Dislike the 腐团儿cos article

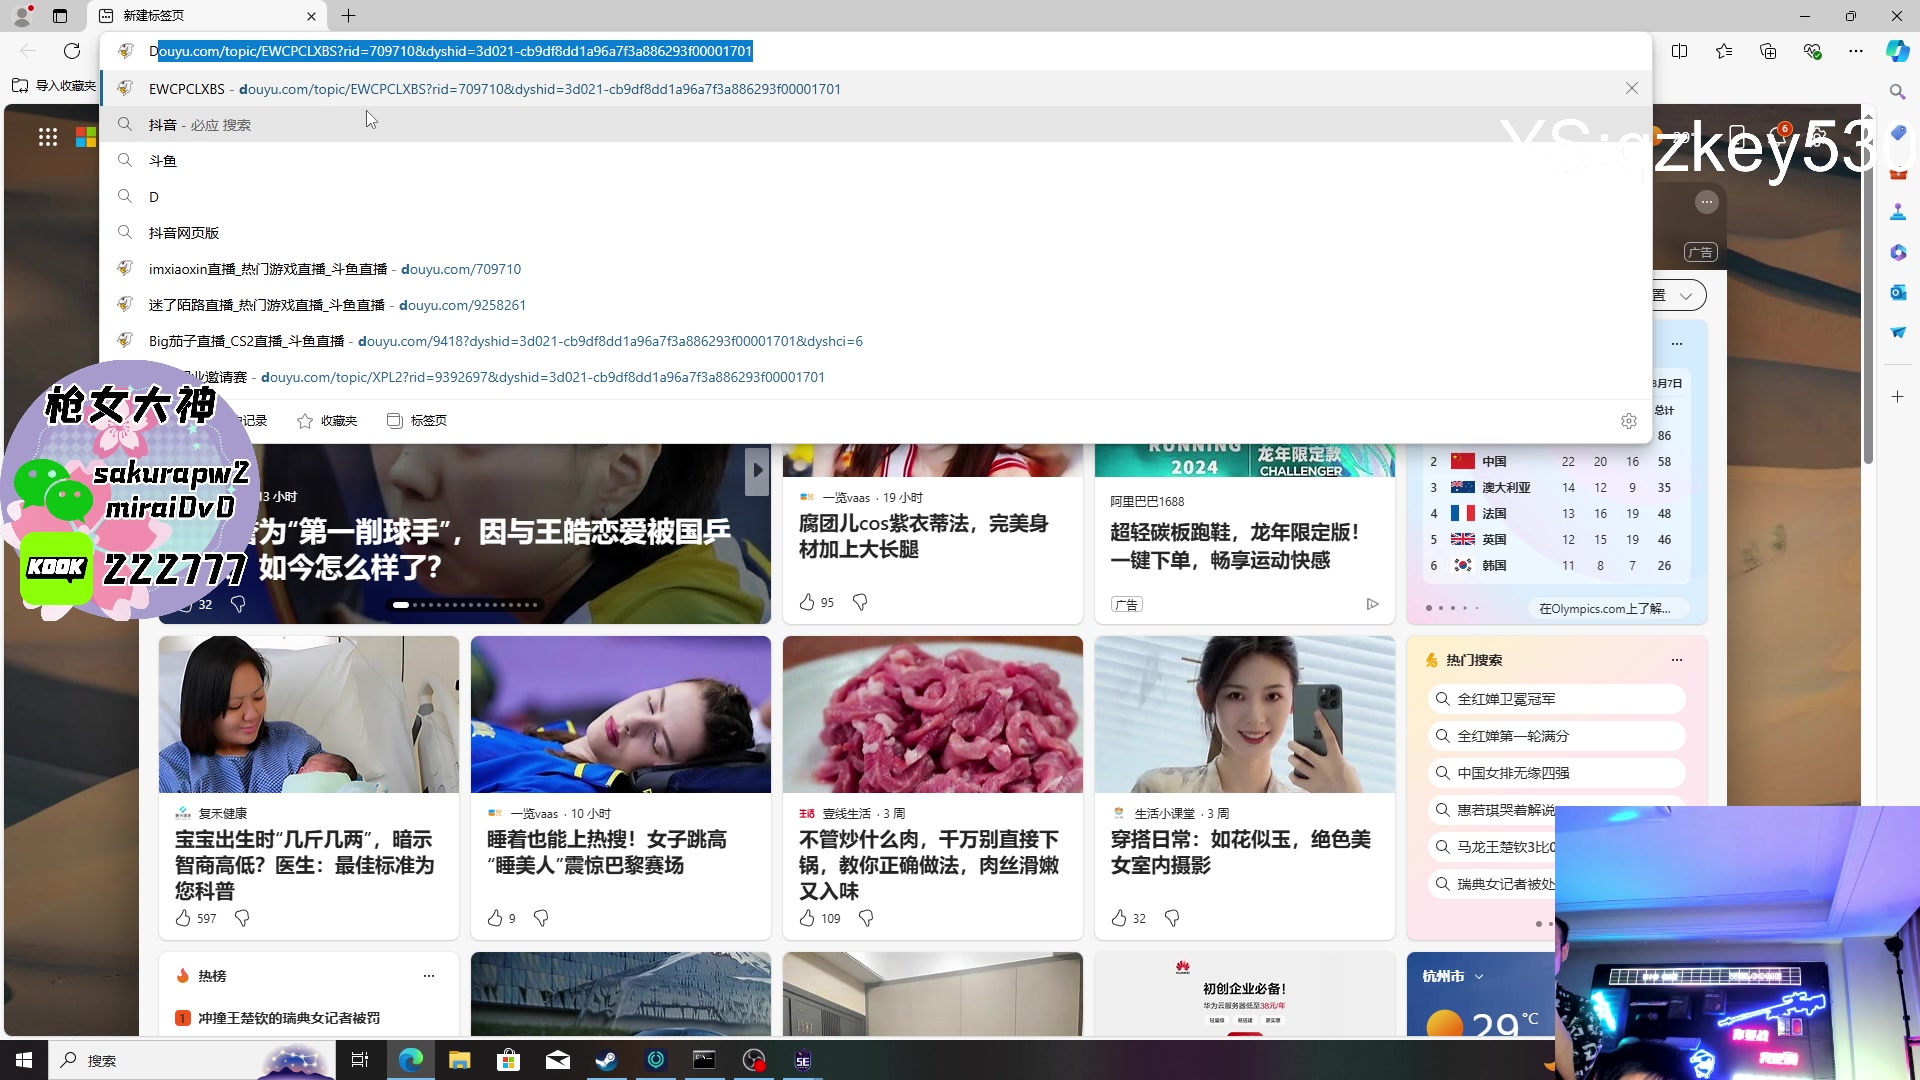(860, 602)
